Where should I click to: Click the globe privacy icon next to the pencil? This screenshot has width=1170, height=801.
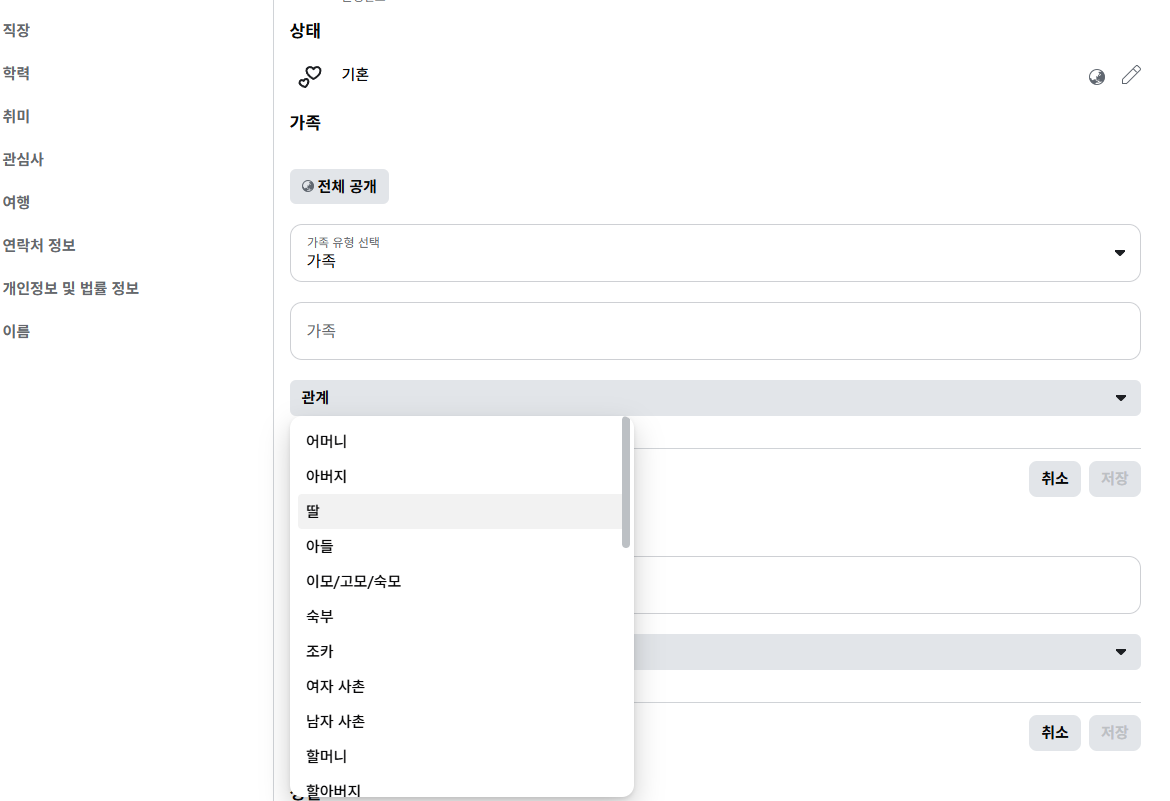(1097, 75)
